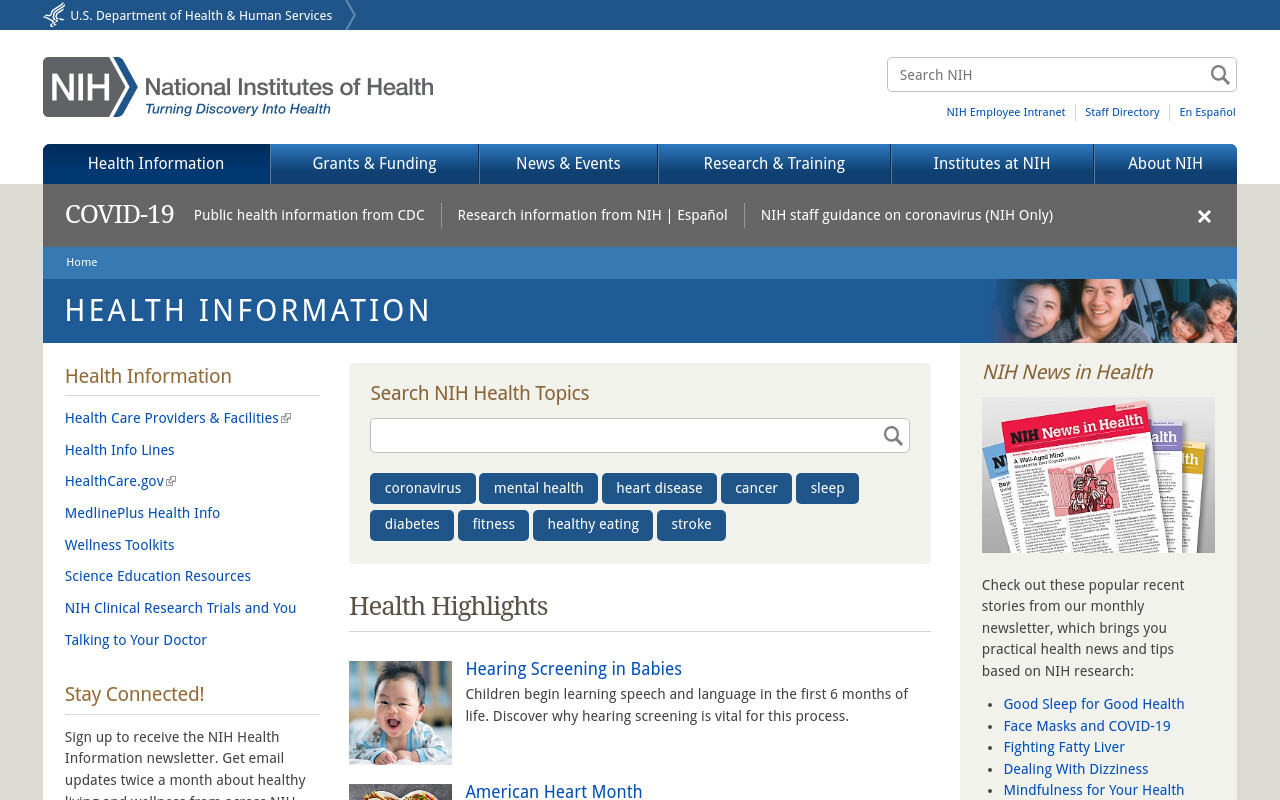The width and height of the screenshot is (1280, 800).
Task: Open NIH News in Health heading
Action: pos(1067,372)
